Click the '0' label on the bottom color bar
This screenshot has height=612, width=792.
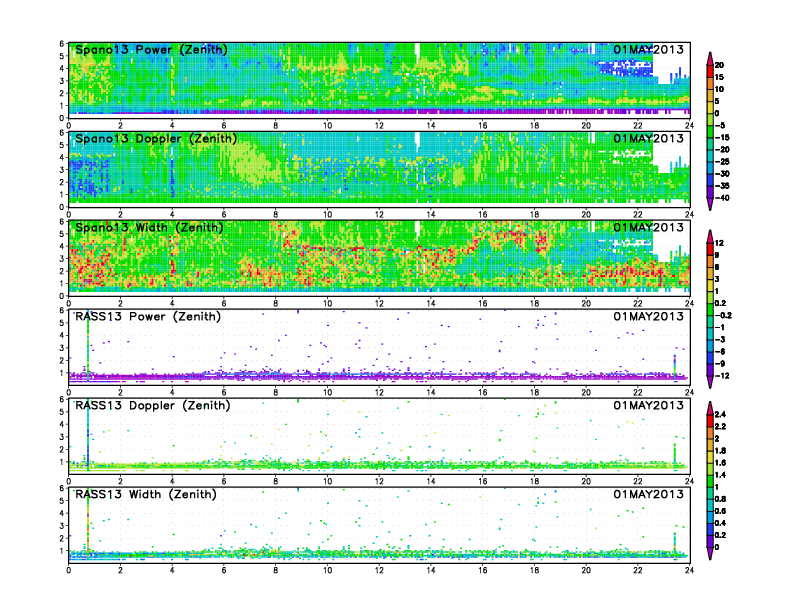[717, 547]
